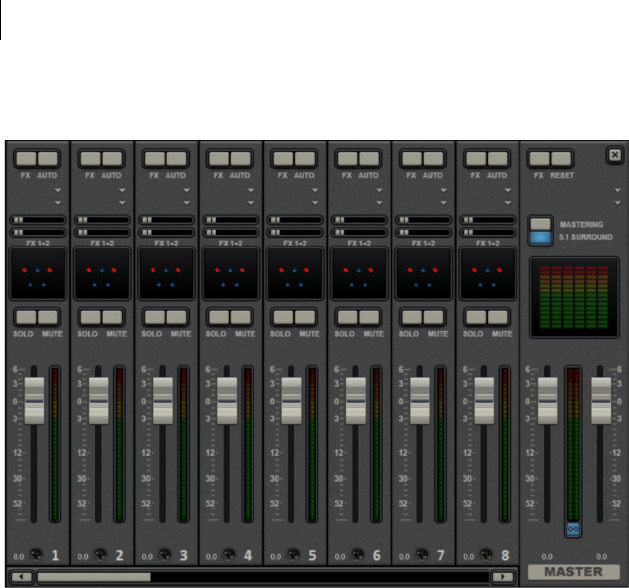Open FX for track 3

[155, 158]
